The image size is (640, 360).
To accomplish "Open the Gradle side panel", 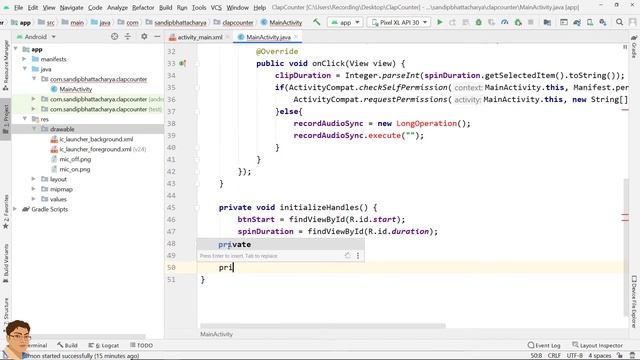I will click(x=634, y=47).
